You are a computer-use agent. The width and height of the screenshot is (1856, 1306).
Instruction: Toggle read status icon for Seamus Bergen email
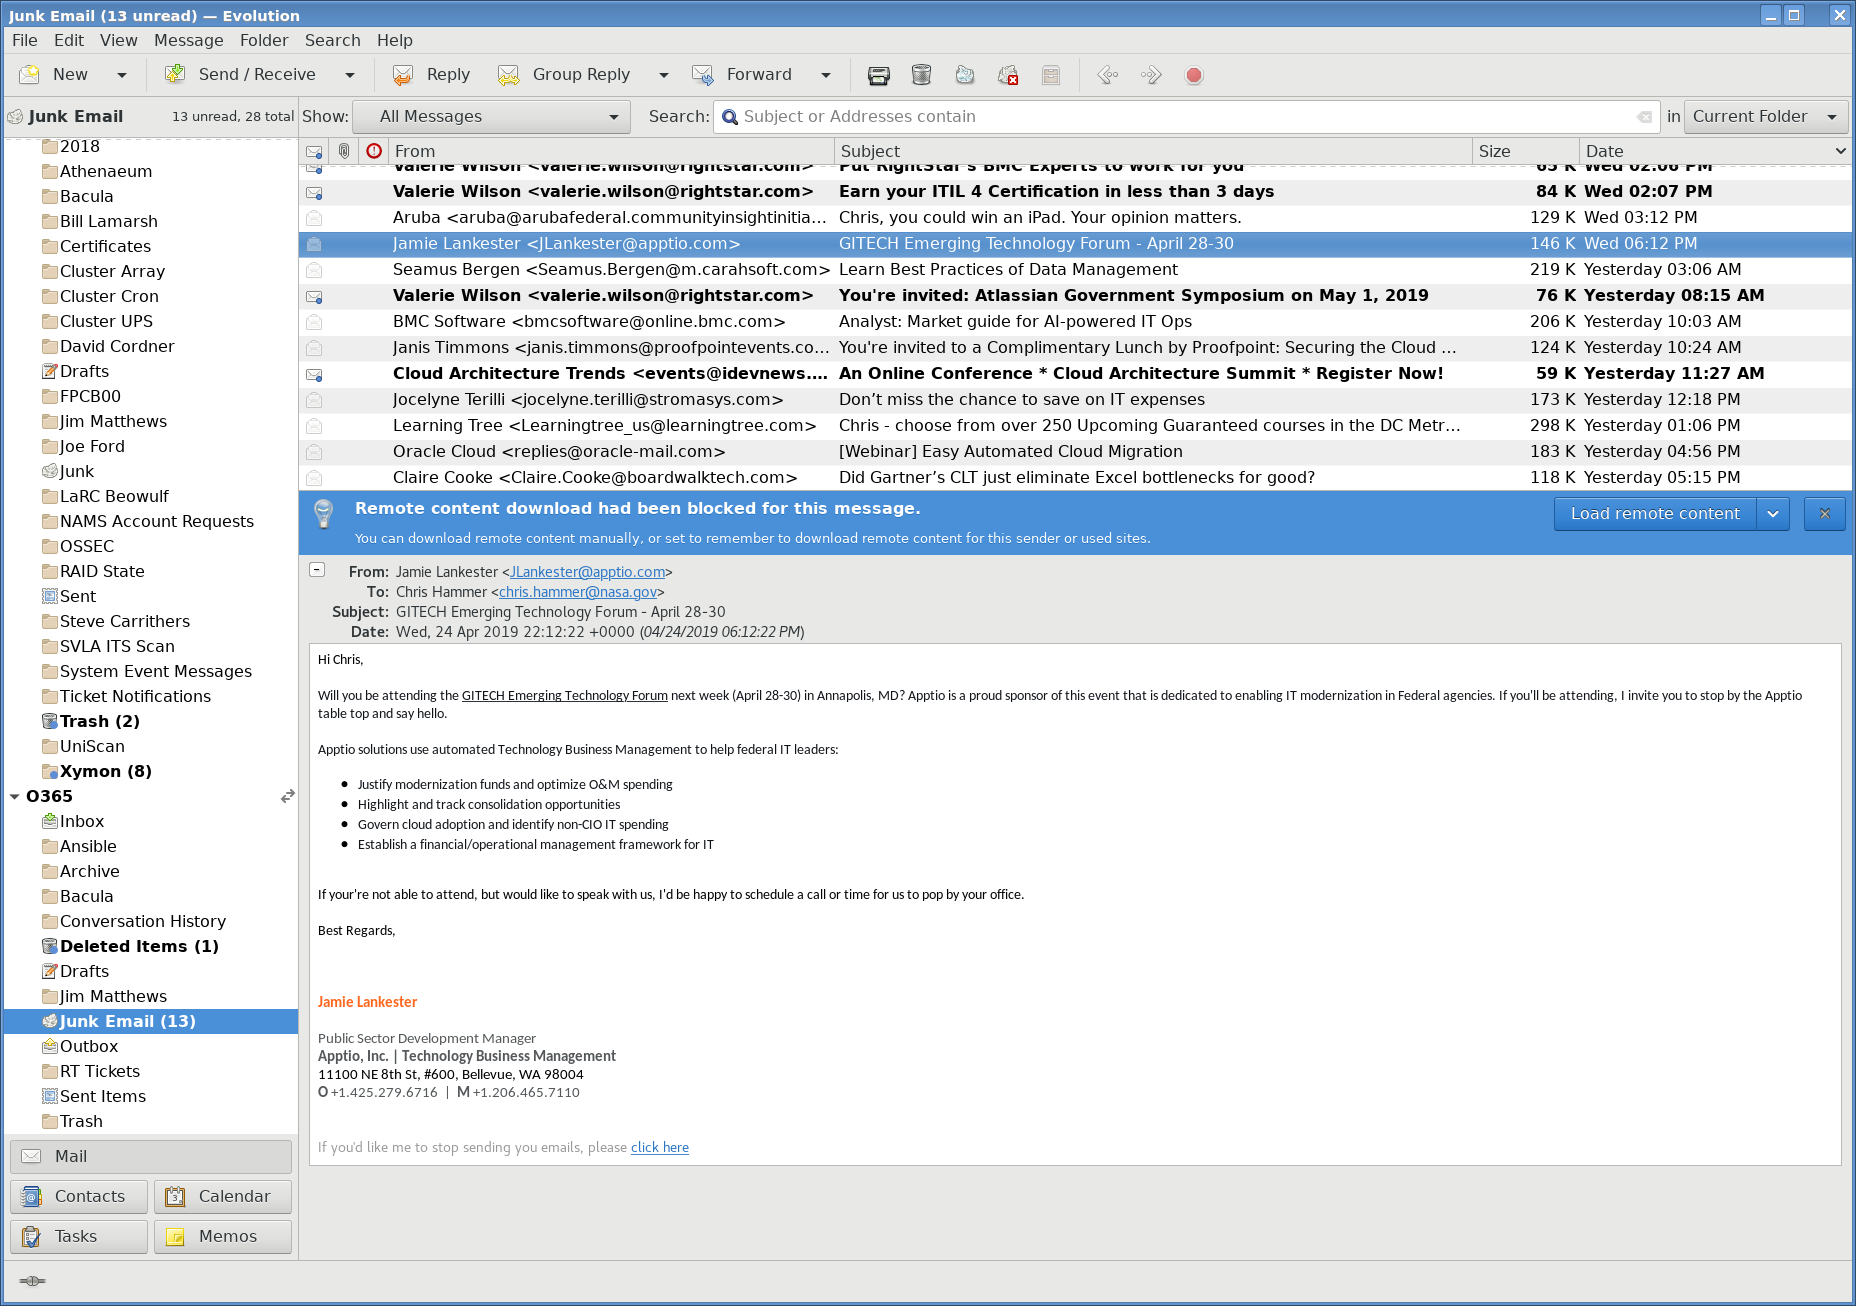point(314,270)
